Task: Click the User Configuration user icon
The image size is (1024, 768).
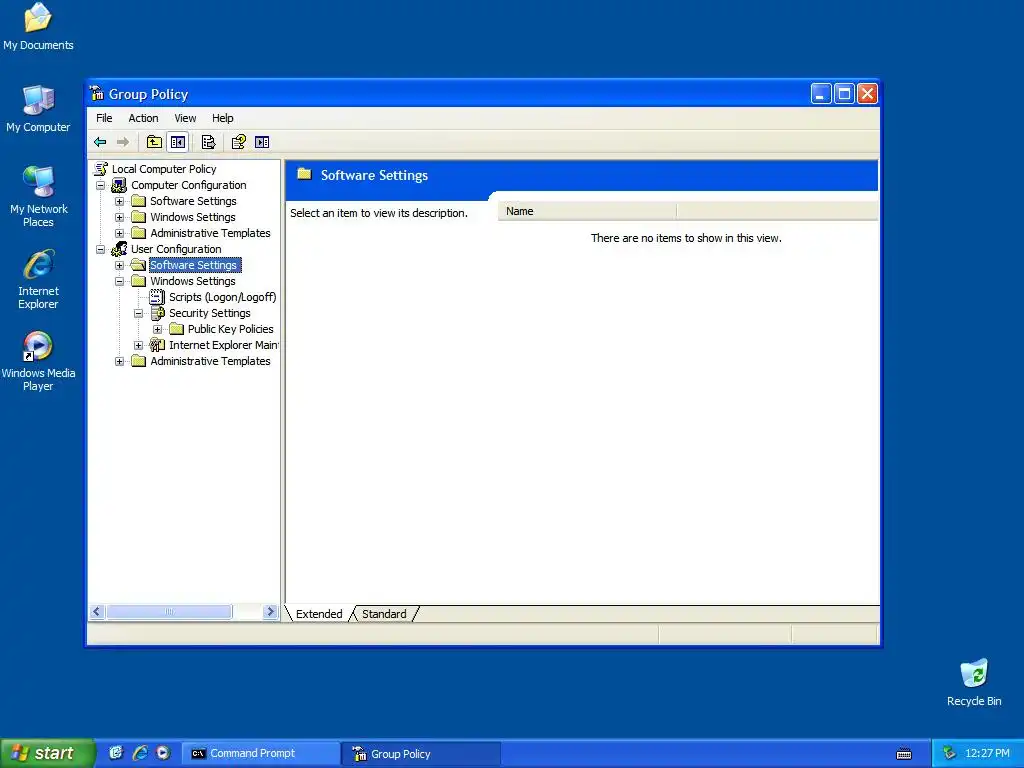Action: (119, 249)
